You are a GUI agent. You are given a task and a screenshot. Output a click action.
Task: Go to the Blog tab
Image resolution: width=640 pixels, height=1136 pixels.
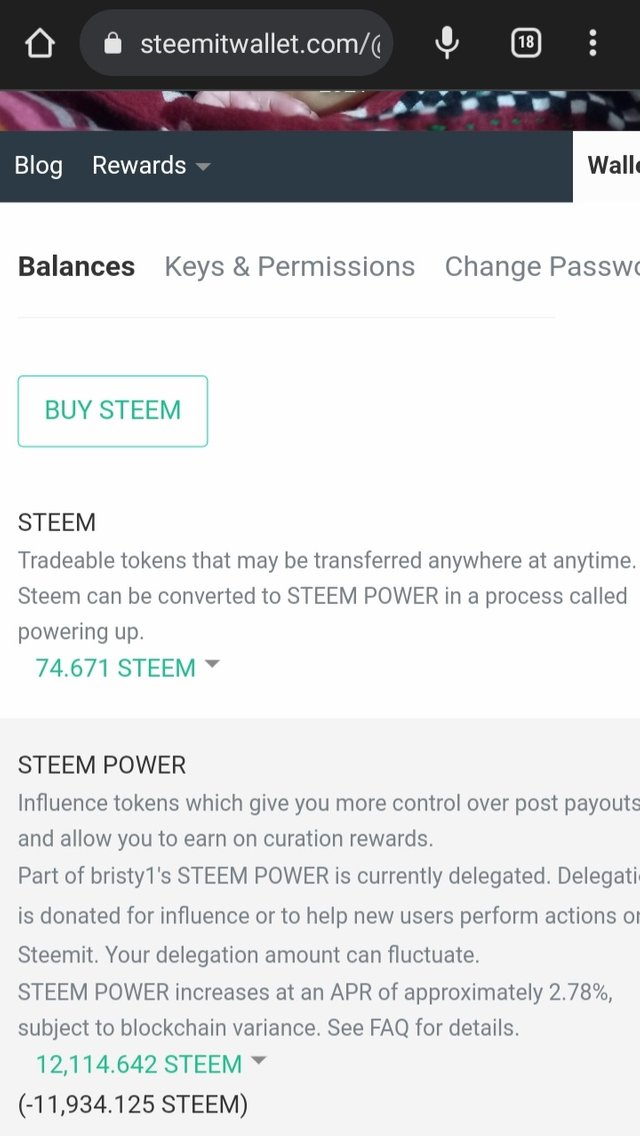(x=38, y=165)
